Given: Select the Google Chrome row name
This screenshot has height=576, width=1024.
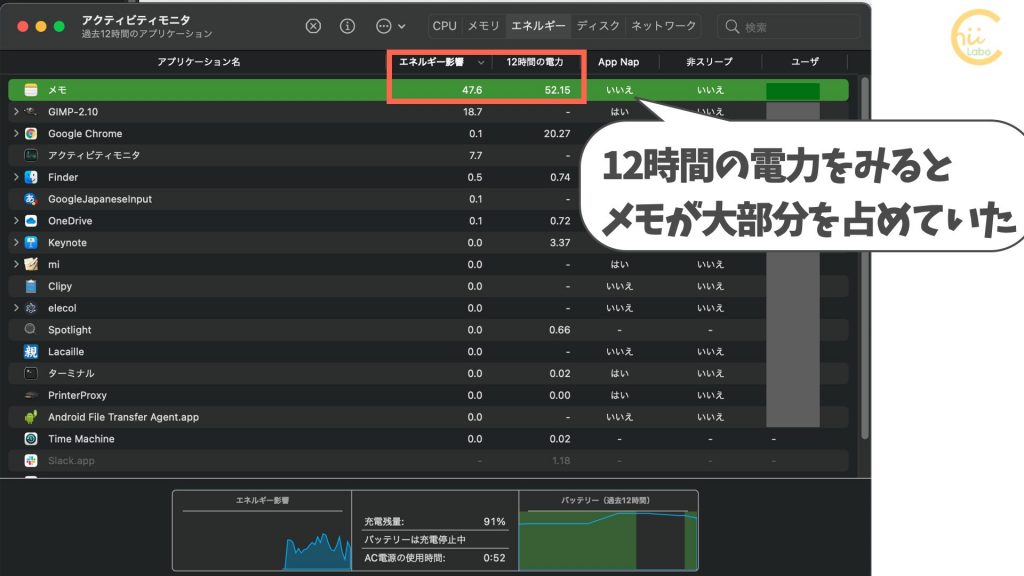Looking at the screenshot, I should click(85, 133).
